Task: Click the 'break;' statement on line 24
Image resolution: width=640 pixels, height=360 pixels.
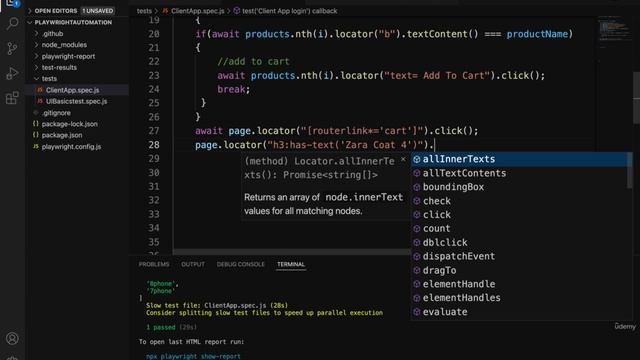Action: point(233,89)
